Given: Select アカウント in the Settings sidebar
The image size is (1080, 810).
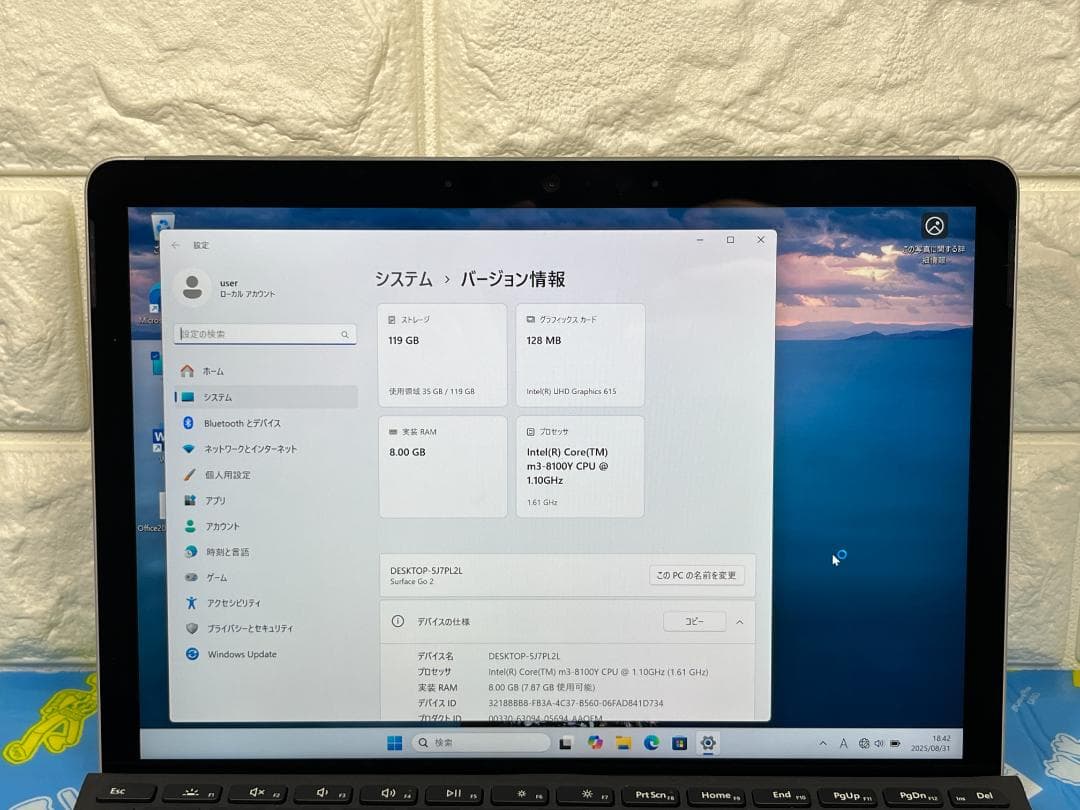Looking at the screenshot, I should [221, 527].
